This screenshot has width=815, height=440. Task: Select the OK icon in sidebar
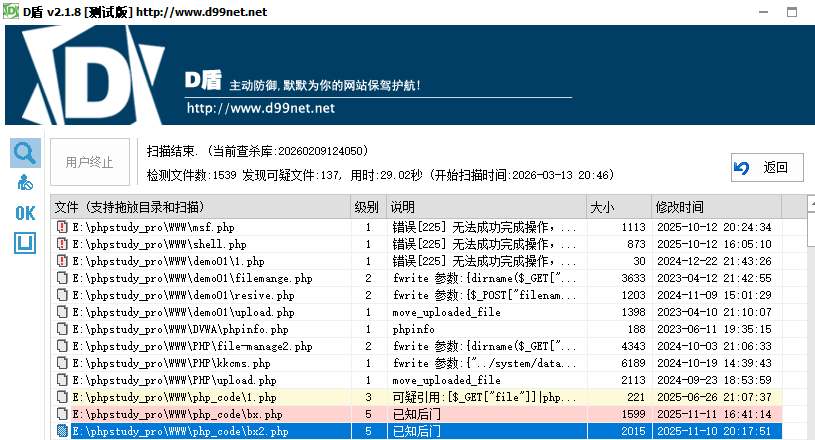[x=25, y=213]
